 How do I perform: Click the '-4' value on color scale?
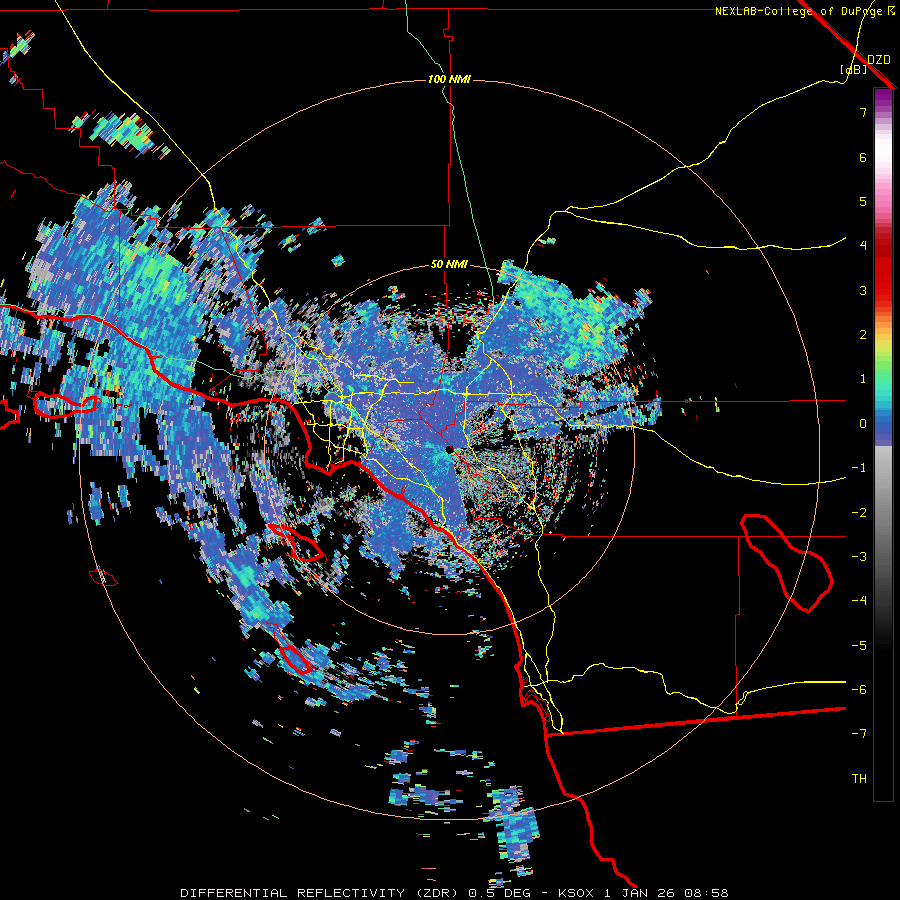click(x=859, y=601)
